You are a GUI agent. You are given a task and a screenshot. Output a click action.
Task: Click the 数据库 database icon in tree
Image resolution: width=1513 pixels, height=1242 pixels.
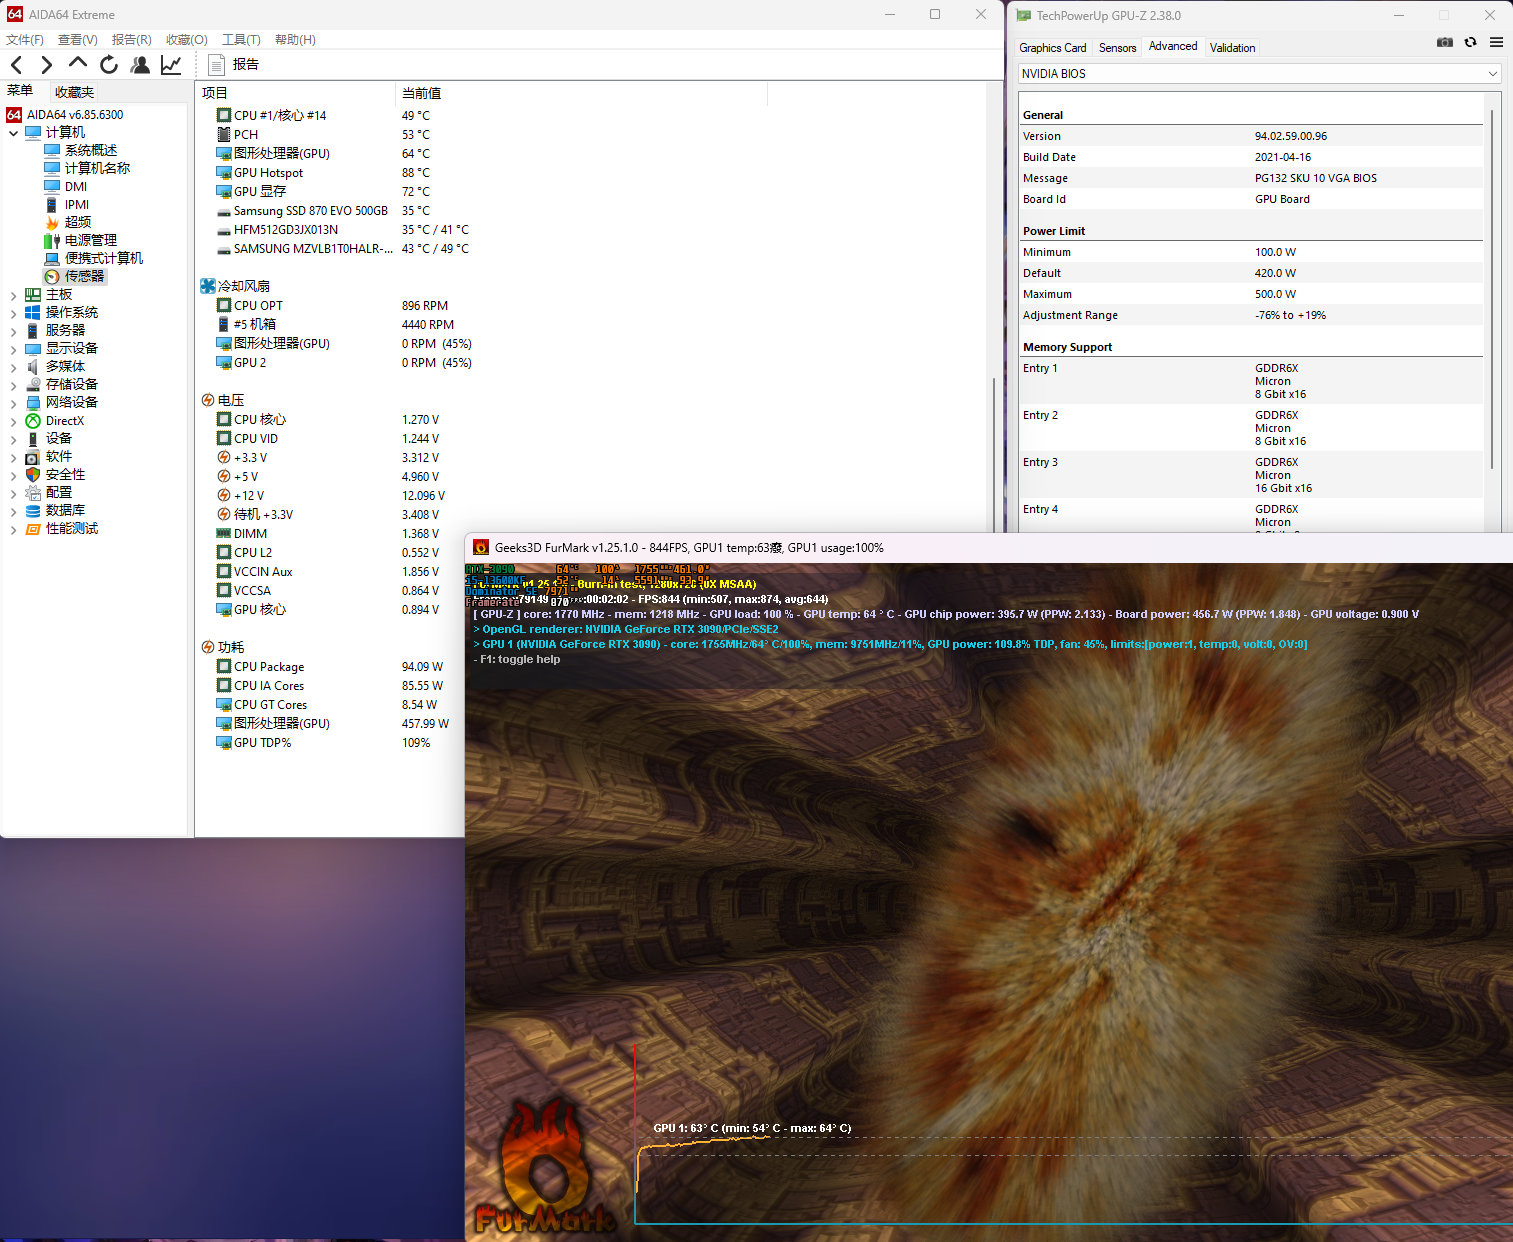point(33,511)
